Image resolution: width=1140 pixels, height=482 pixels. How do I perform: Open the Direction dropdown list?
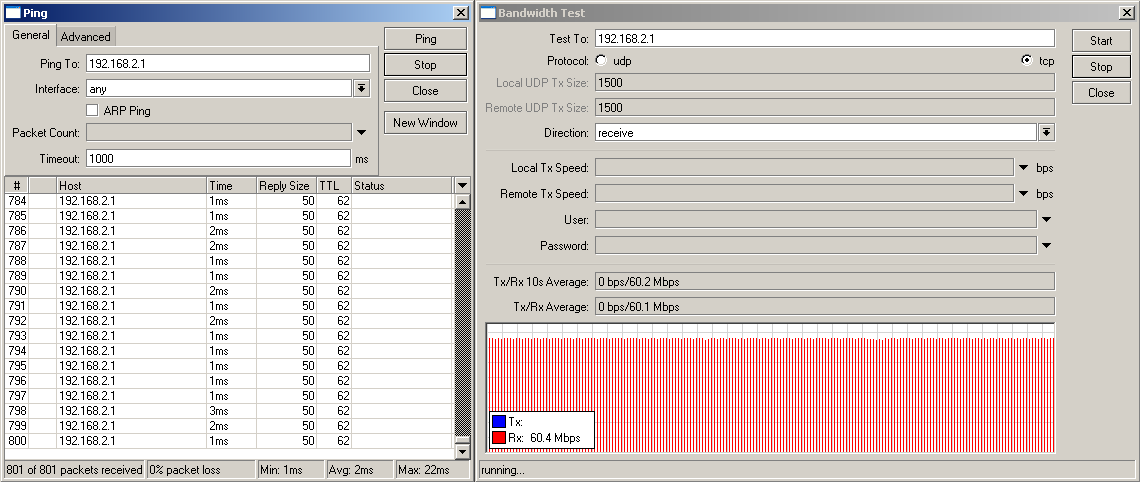[x=1046, y=132]
